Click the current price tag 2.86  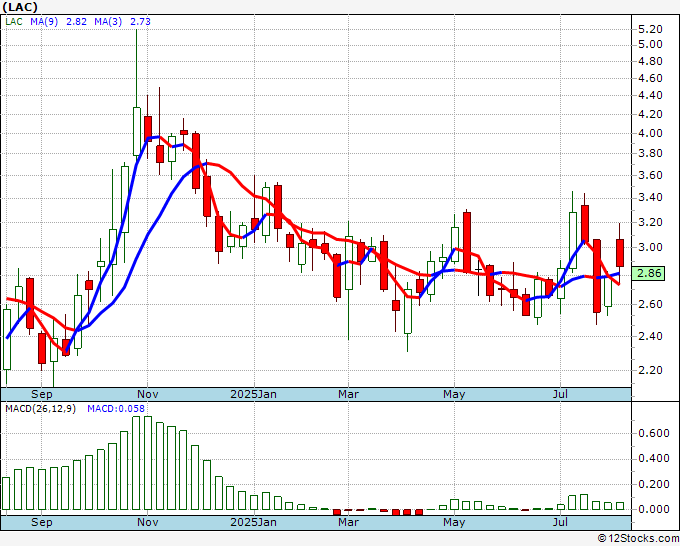coord(648,273)
